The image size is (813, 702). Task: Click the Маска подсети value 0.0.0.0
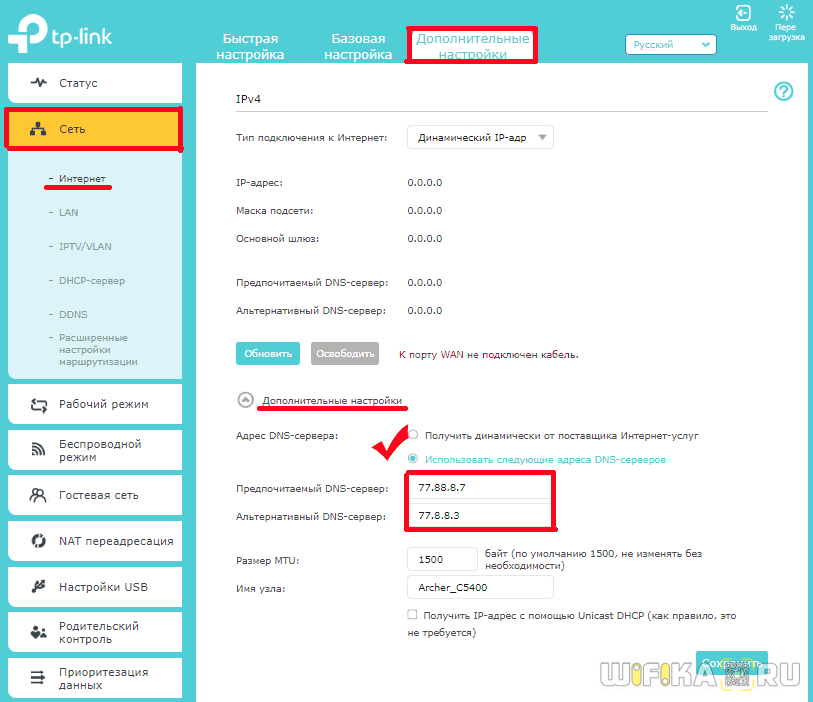pos(425,210)
